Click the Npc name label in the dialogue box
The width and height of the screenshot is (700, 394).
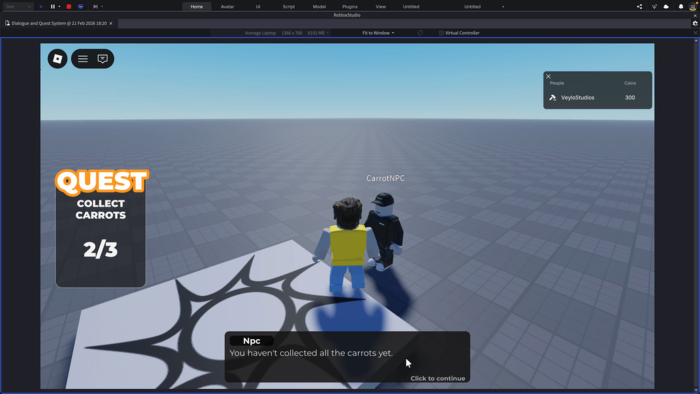(x=251, y=341)
